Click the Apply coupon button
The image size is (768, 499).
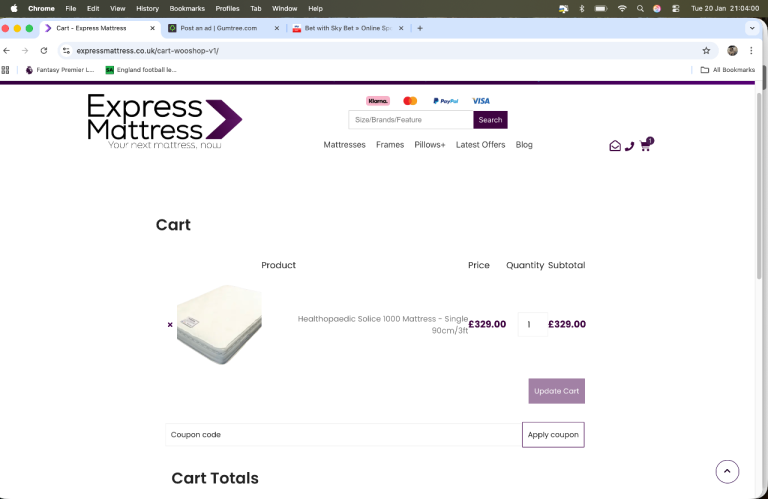coord(553,435)
